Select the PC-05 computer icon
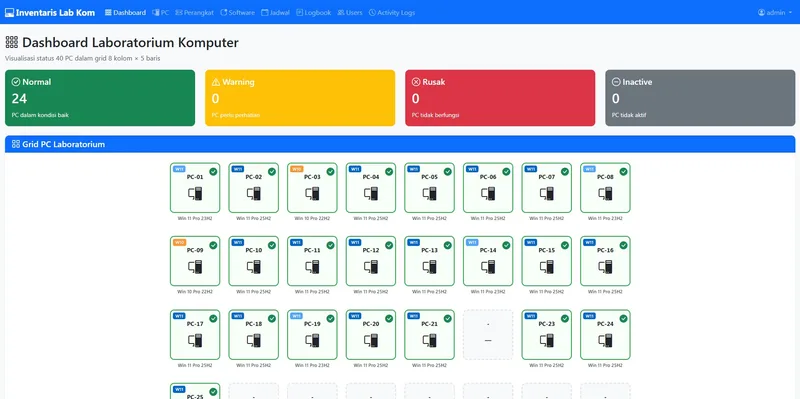Image resolution: width=800 pixels, height=399 pixels. [x=430, y=193]
